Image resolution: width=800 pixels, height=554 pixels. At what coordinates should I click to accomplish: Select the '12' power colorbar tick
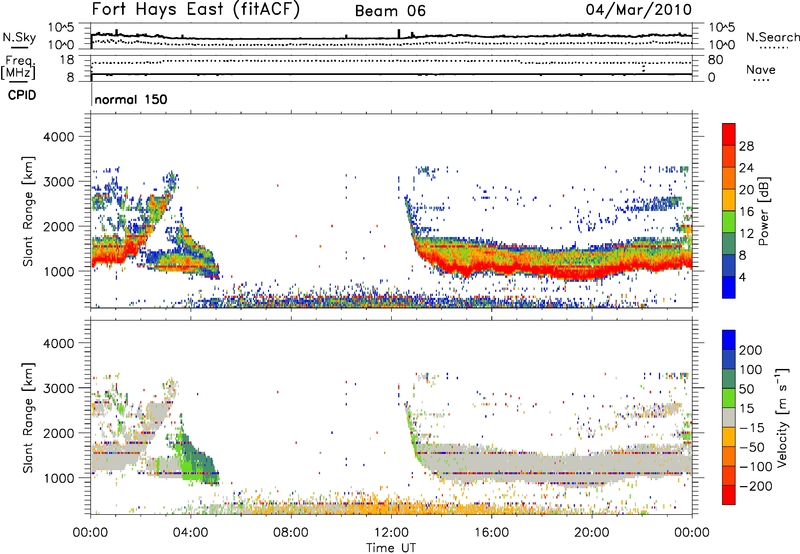click(x=746, y=234)
